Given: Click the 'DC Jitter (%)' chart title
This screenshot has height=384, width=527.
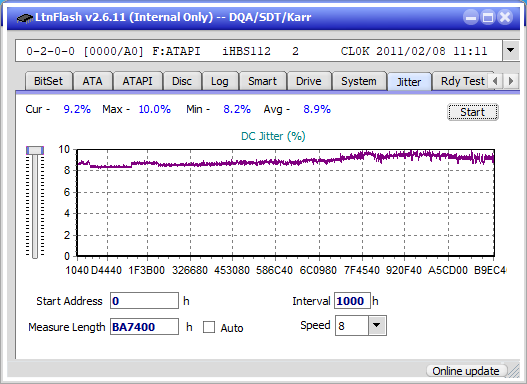Looking at the screenshot, I should click(273, 136).
